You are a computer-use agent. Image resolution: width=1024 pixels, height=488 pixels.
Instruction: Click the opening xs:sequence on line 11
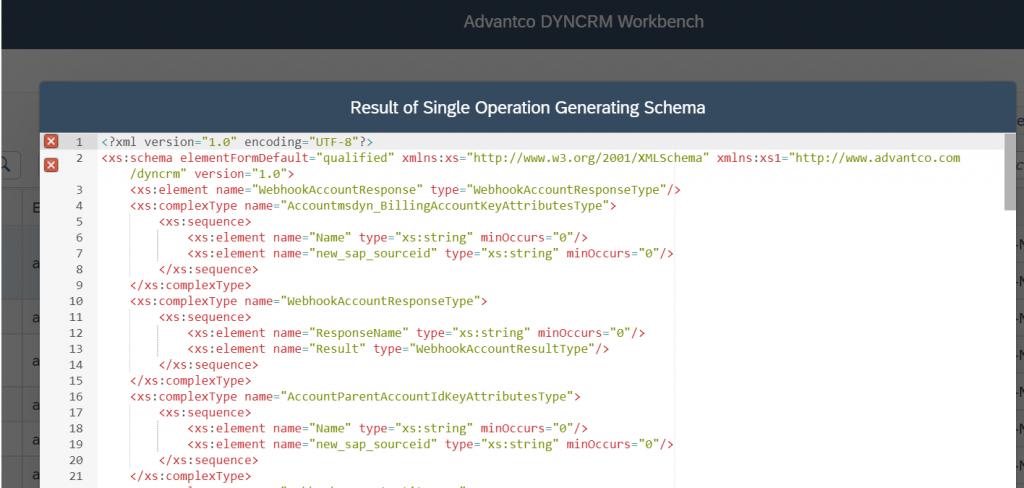click(x=205, y=317)
